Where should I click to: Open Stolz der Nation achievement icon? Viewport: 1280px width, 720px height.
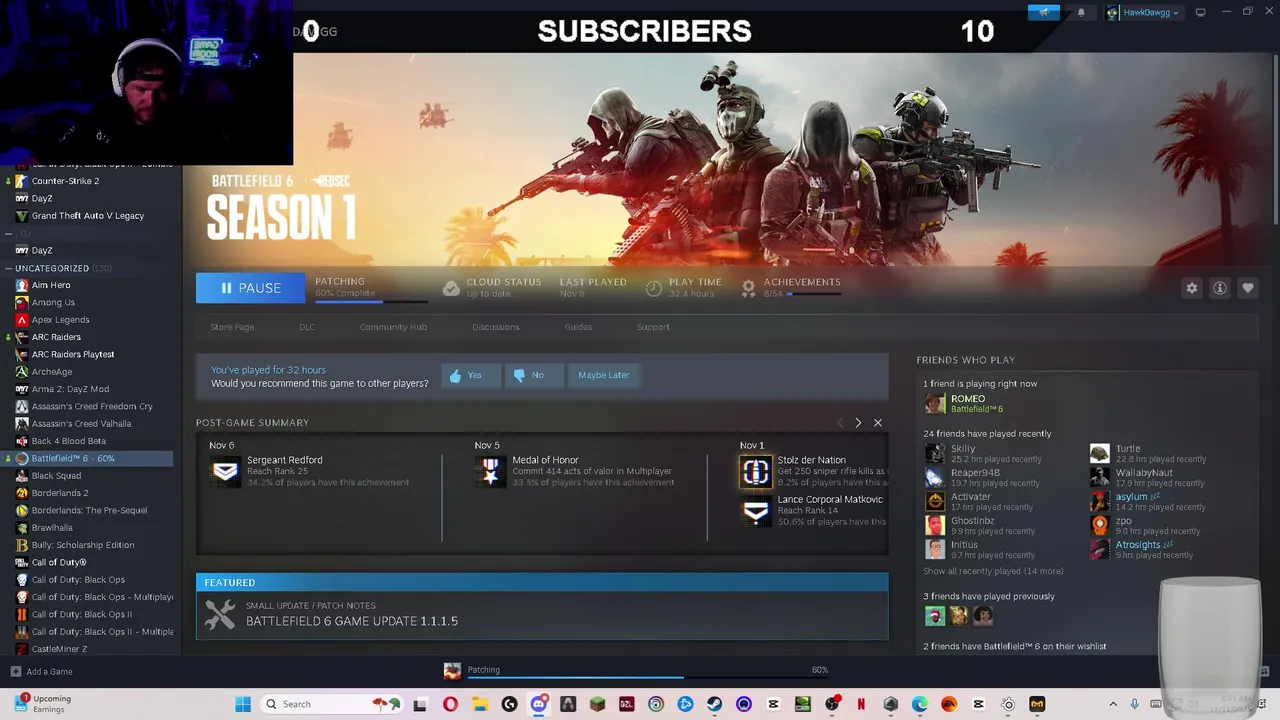pos(756,471)
